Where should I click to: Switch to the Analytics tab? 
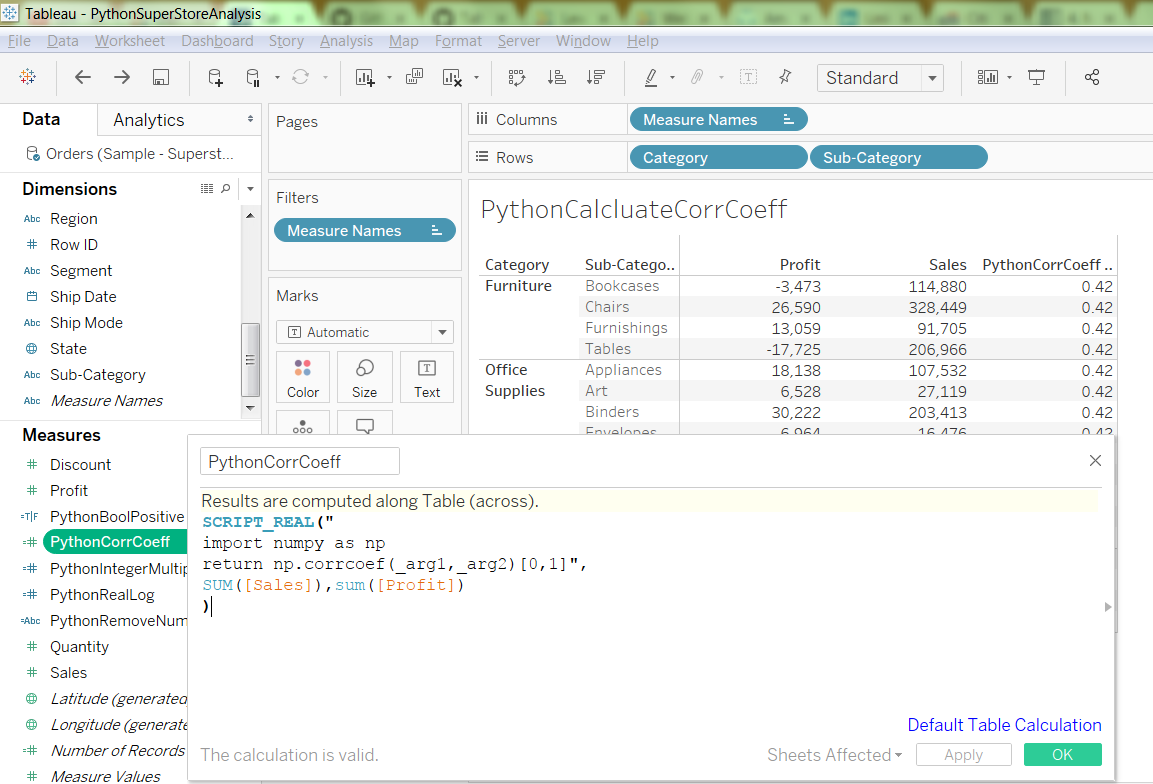[x=149, y=120]
